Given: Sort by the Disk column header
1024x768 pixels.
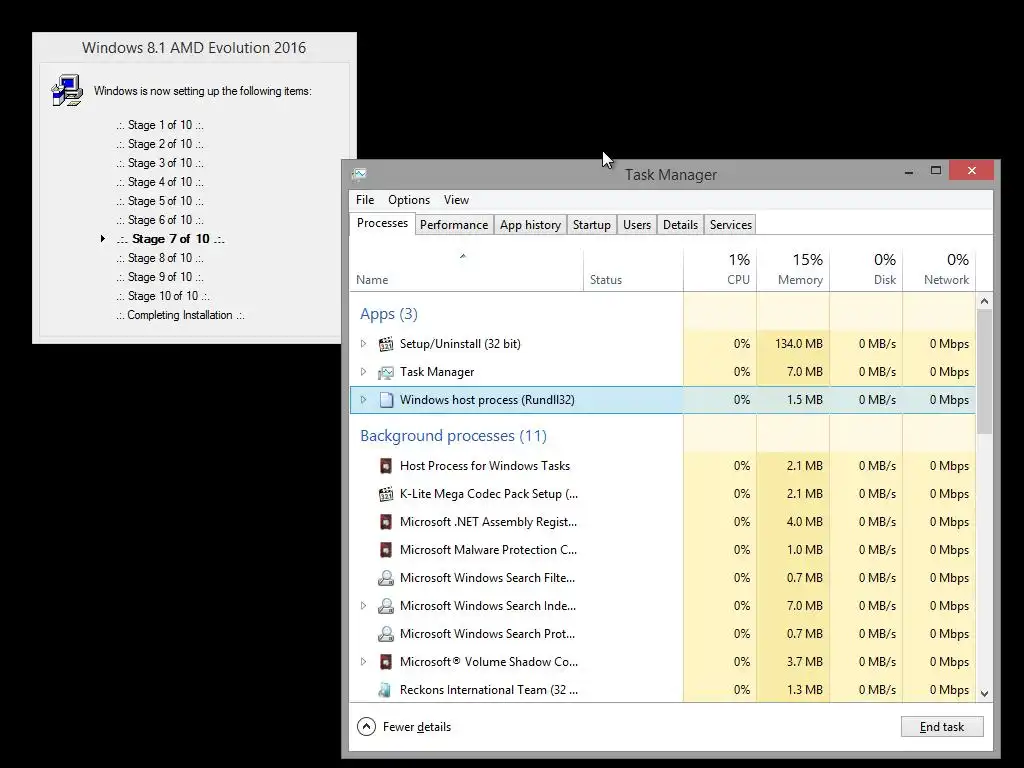Looking at the screenshot, I should click(x=867, y=270).
